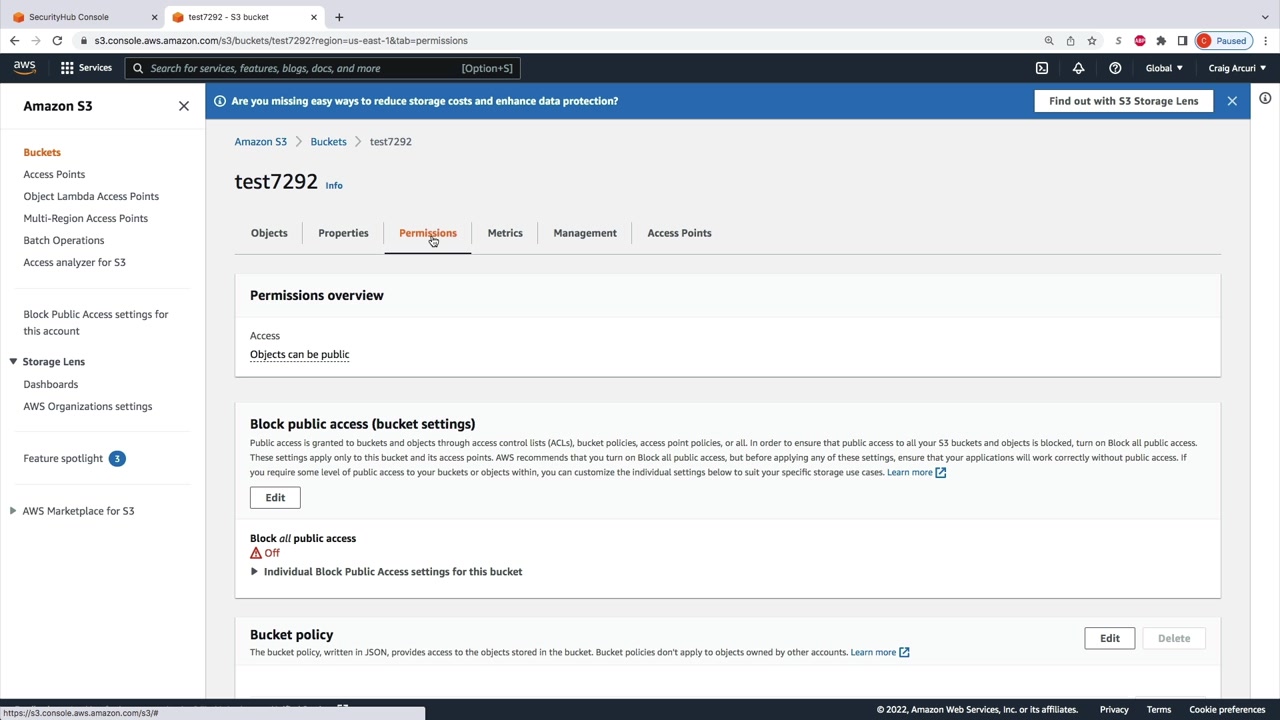The image size is (1280, 720).
Task: Open the Access Points tab
Action: click(679, 233)
